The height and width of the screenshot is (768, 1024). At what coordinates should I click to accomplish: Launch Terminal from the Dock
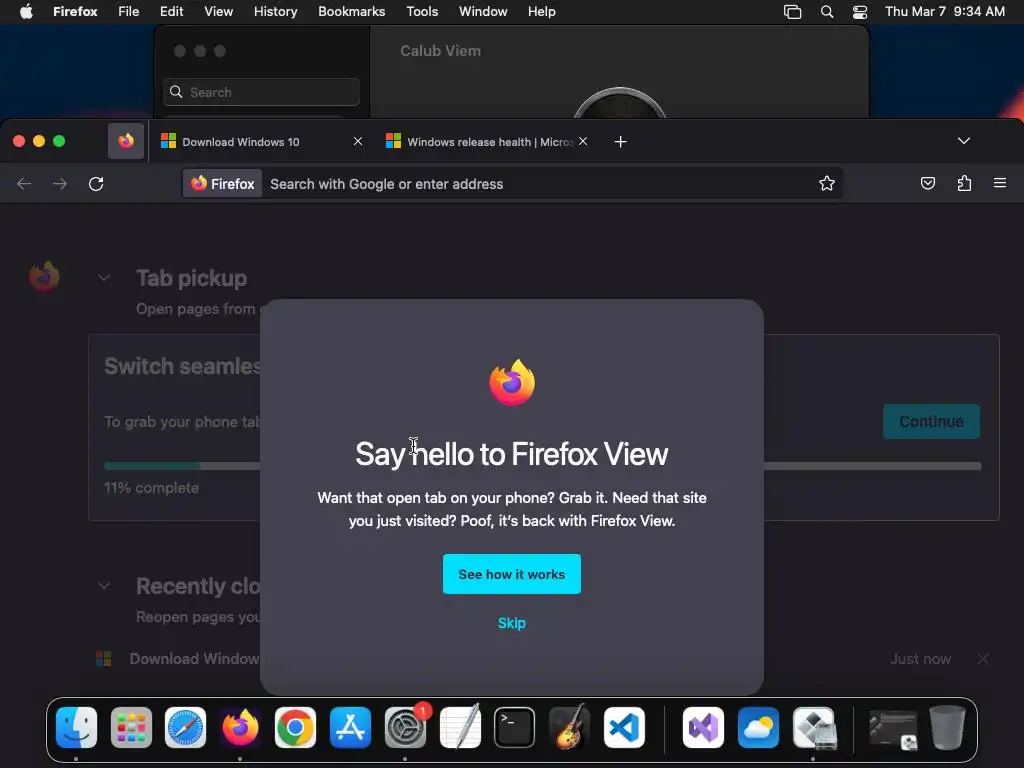pyautogui.click(x=515, y=728)
